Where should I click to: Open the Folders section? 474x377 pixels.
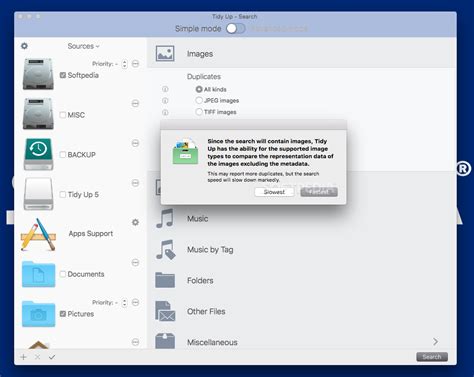click(302, 280)
